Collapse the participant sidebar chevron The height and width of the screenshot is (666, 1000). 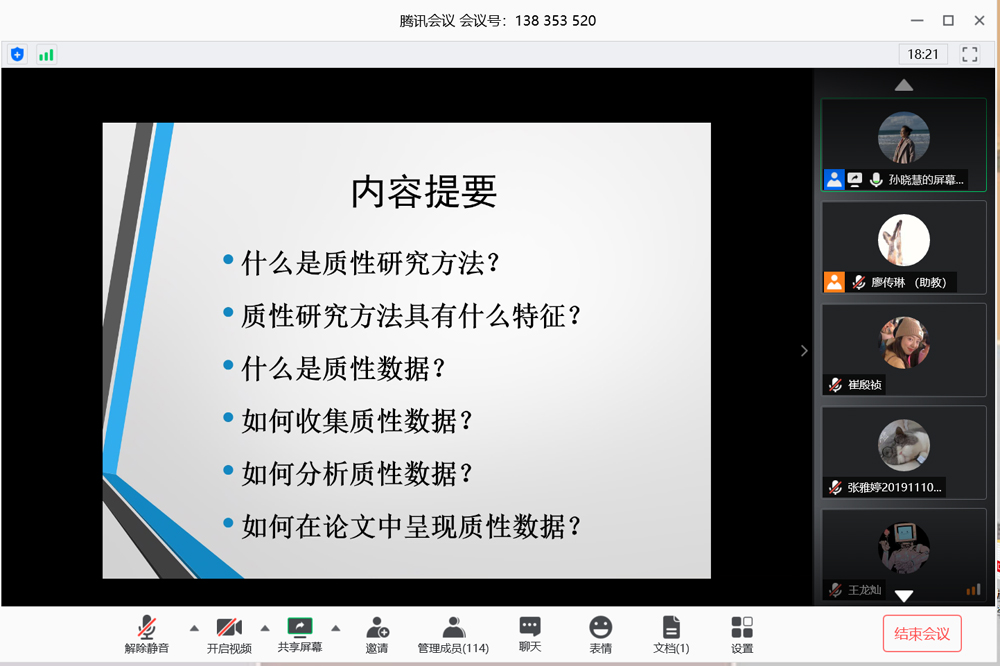(804, 351)
